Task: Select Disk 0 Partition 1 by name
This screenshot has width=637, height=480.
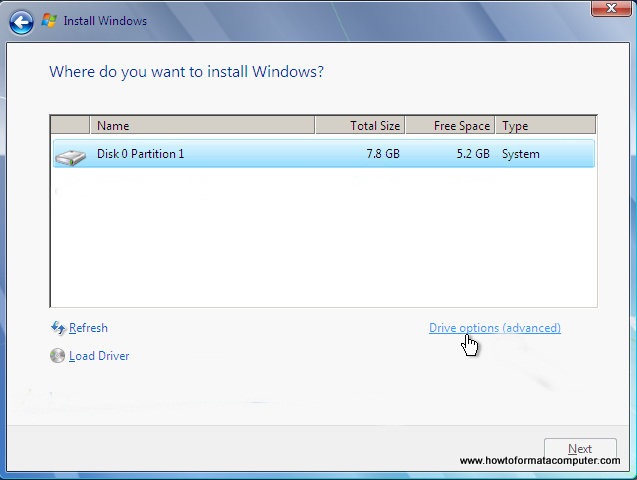Action: [x=140, y=154]
